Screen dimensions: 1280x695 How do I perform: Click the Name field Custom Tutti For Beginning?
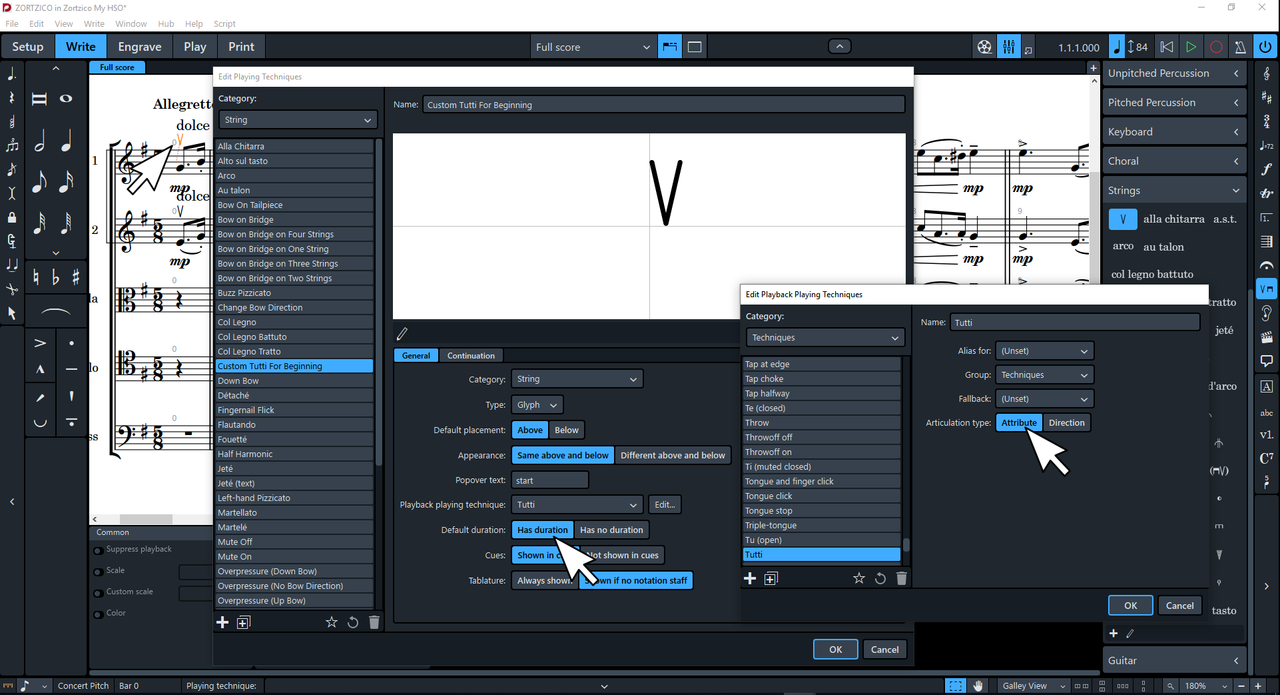[664, 105]
